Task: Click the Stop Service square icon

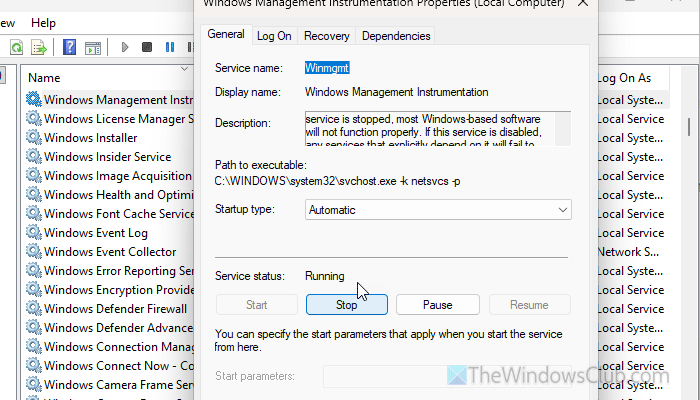Action: 147,47
